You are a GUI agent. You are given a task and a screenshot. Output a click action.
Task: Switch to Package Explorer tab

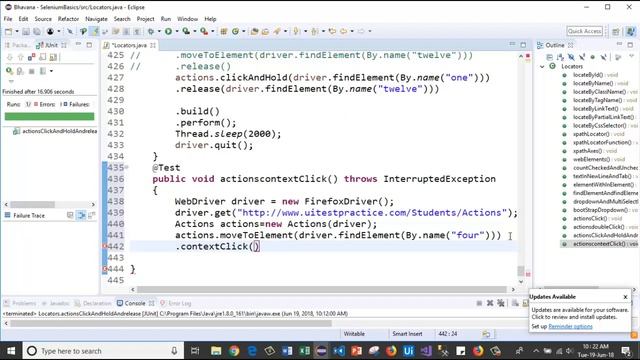tap(18, 45)
